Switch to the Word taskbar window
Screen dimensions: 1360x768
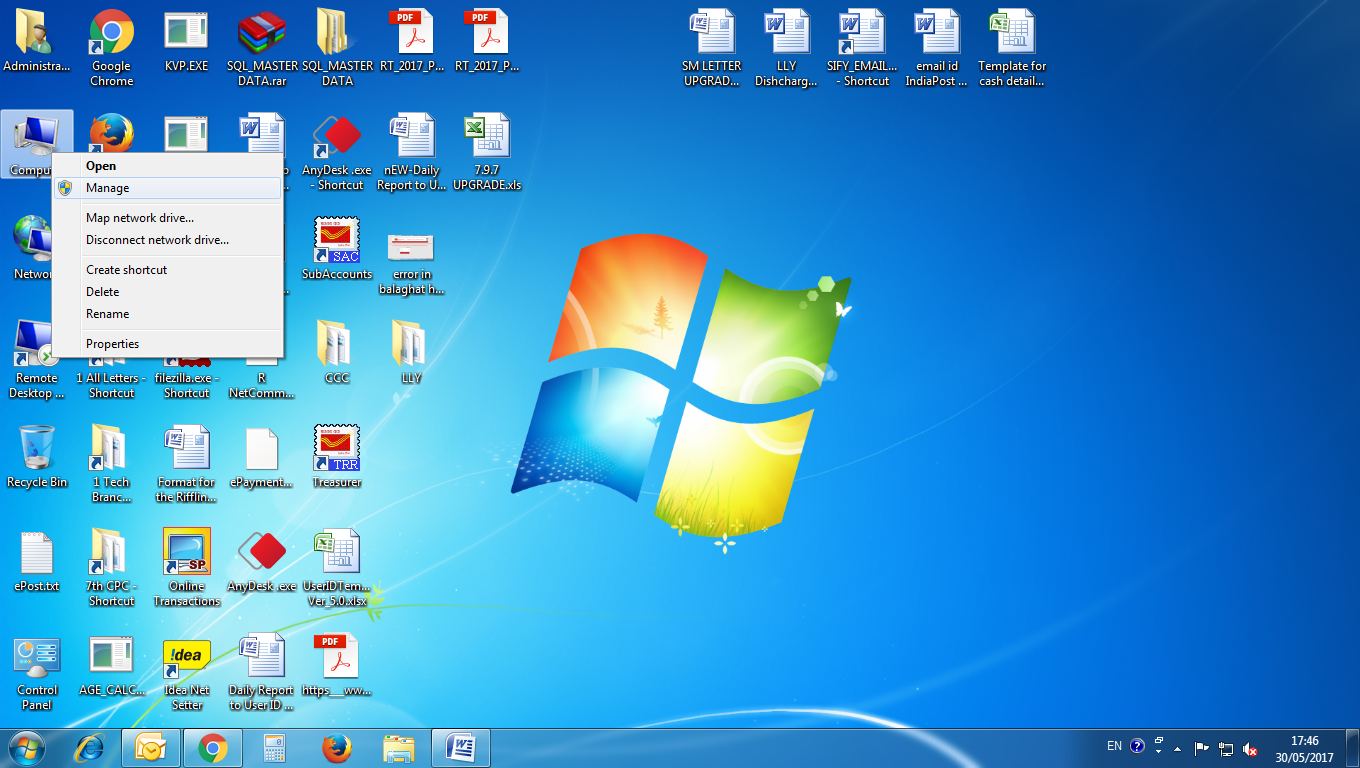(461, 748)
